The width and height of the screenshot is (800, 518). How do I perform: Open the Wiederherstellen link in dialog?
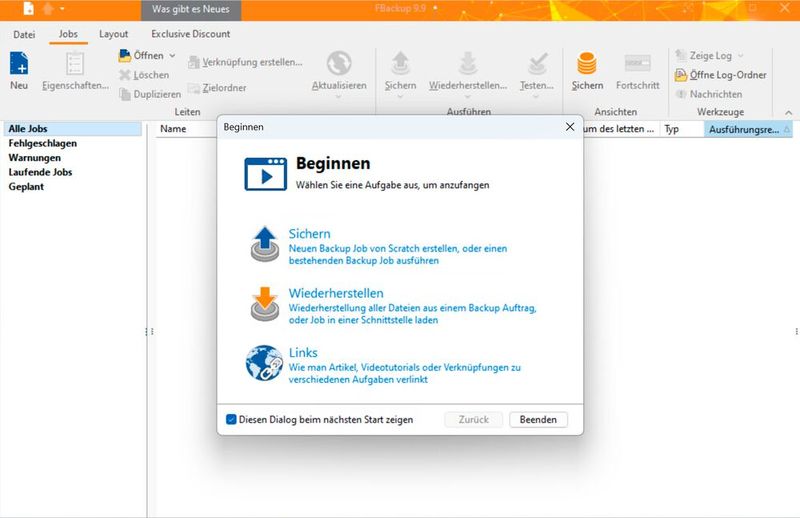[336, 293]
